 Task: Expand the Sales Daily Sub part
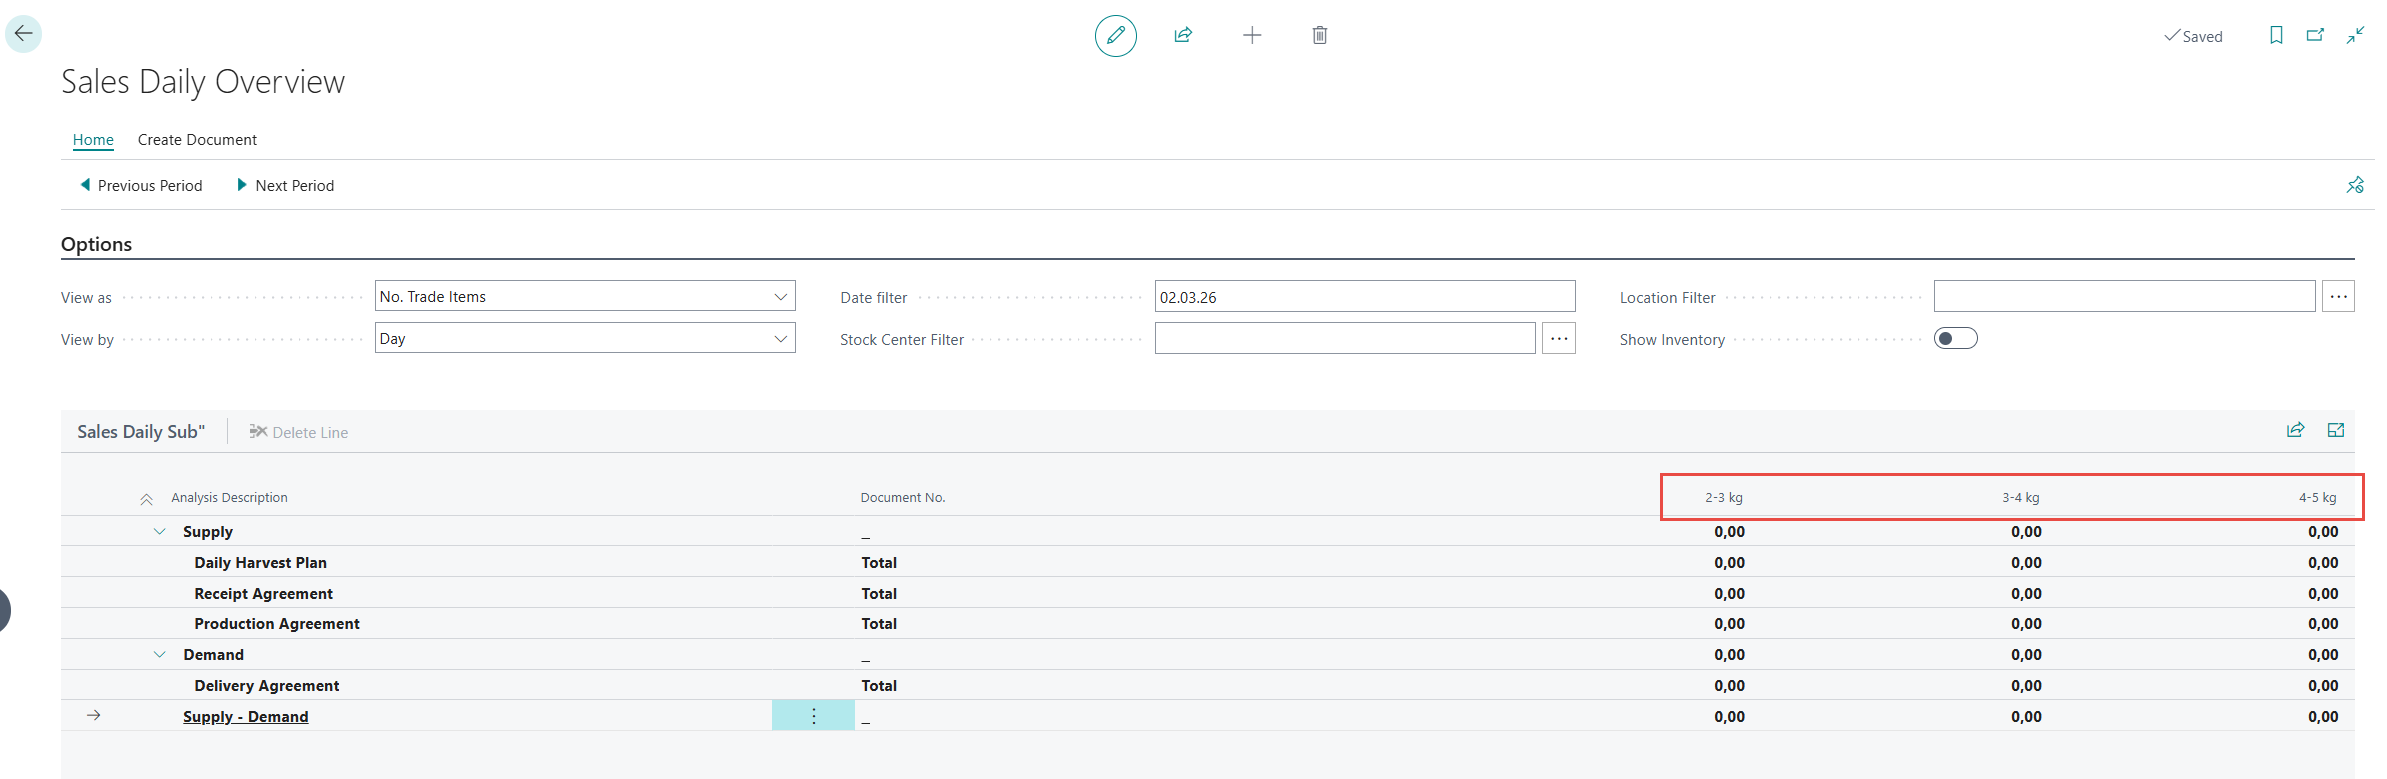pos(2336,430)
